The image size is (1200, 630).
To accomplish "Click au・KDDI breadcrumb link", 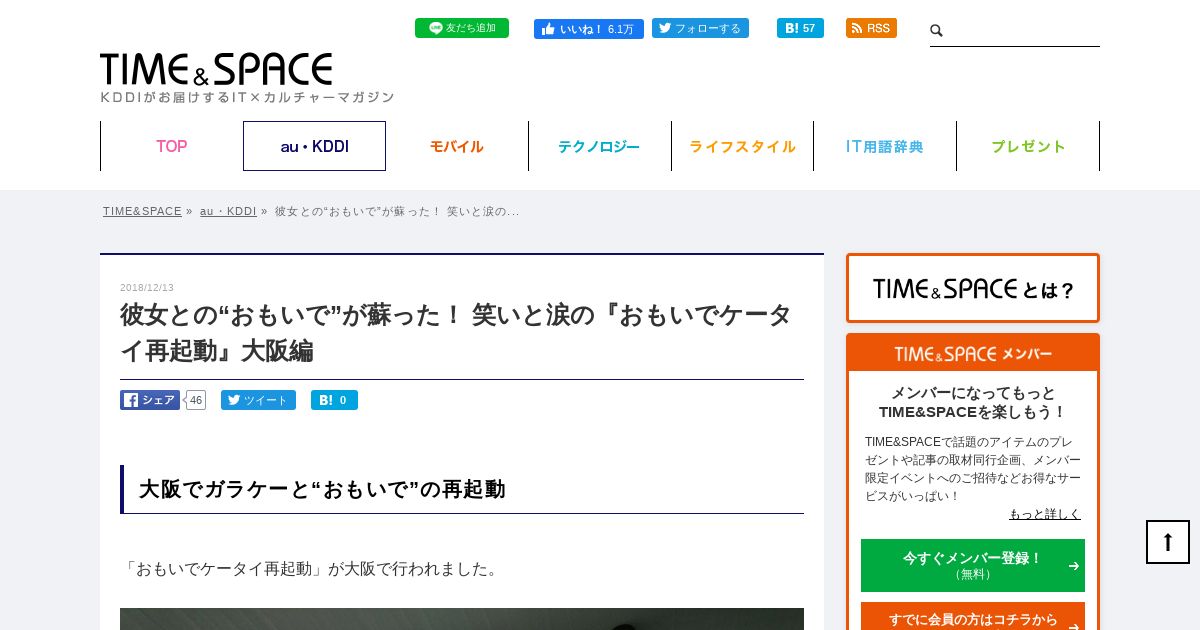I will pyautogui.click(x=228, y=211).
